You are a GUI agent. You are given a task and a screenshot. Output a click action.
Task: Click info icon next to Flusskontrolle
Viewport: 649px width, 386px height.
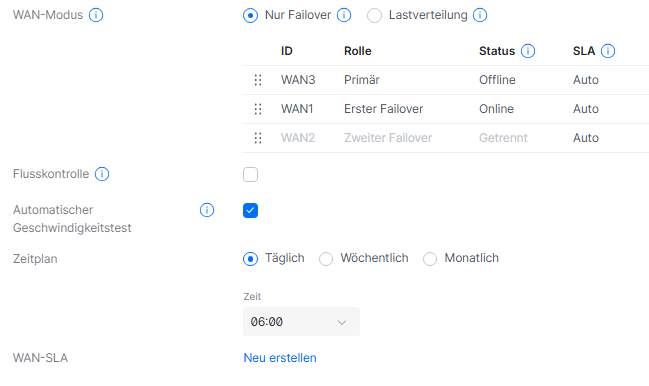102,174
